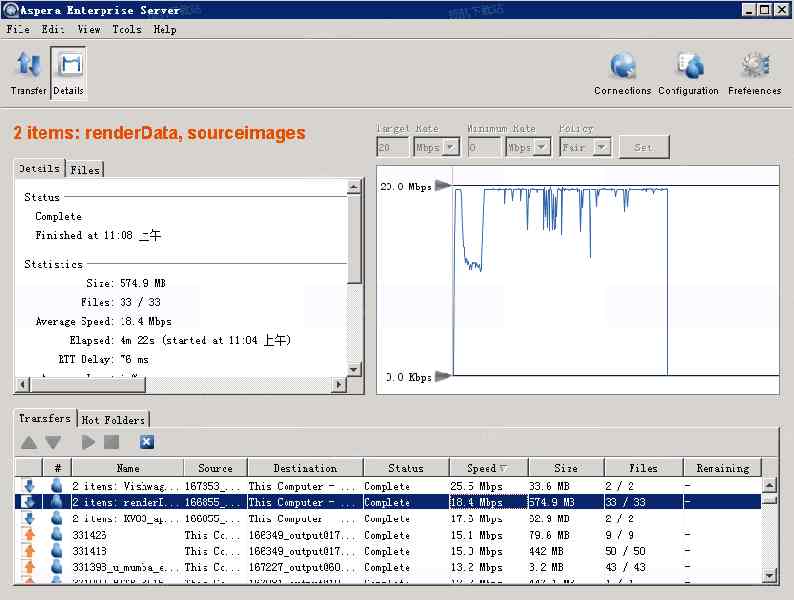Click the target rate marker on graph
Viewport: 794px width, 600px height.
[x=443, y=185]
